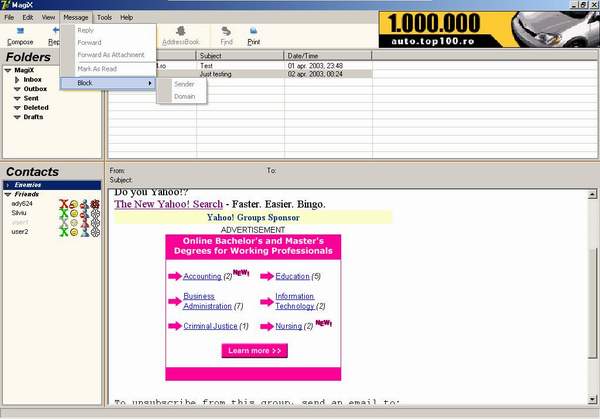The width and height of the screenshot is (600, 419).
Task: Click the yellow smiley icon beside user2
Action: tap(74, 232)
